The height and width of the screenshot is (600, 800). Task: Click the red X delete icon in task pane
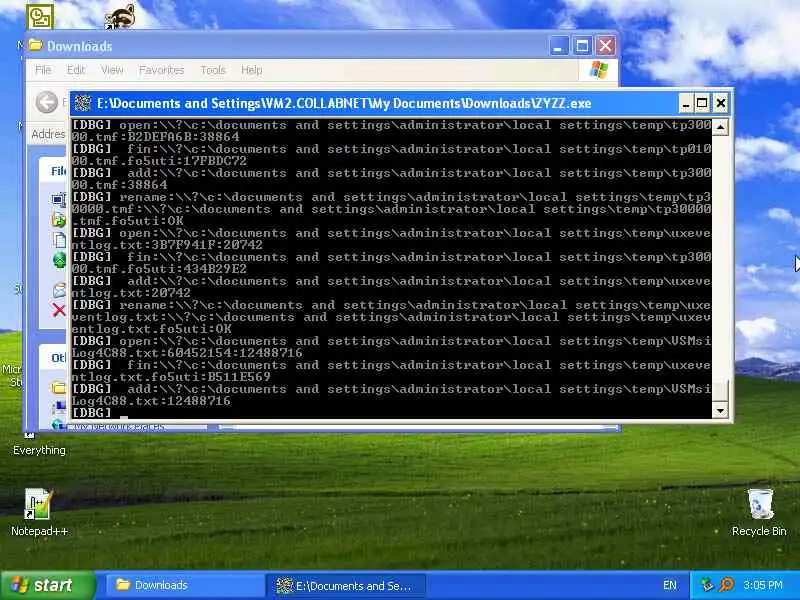pos(59,310)
